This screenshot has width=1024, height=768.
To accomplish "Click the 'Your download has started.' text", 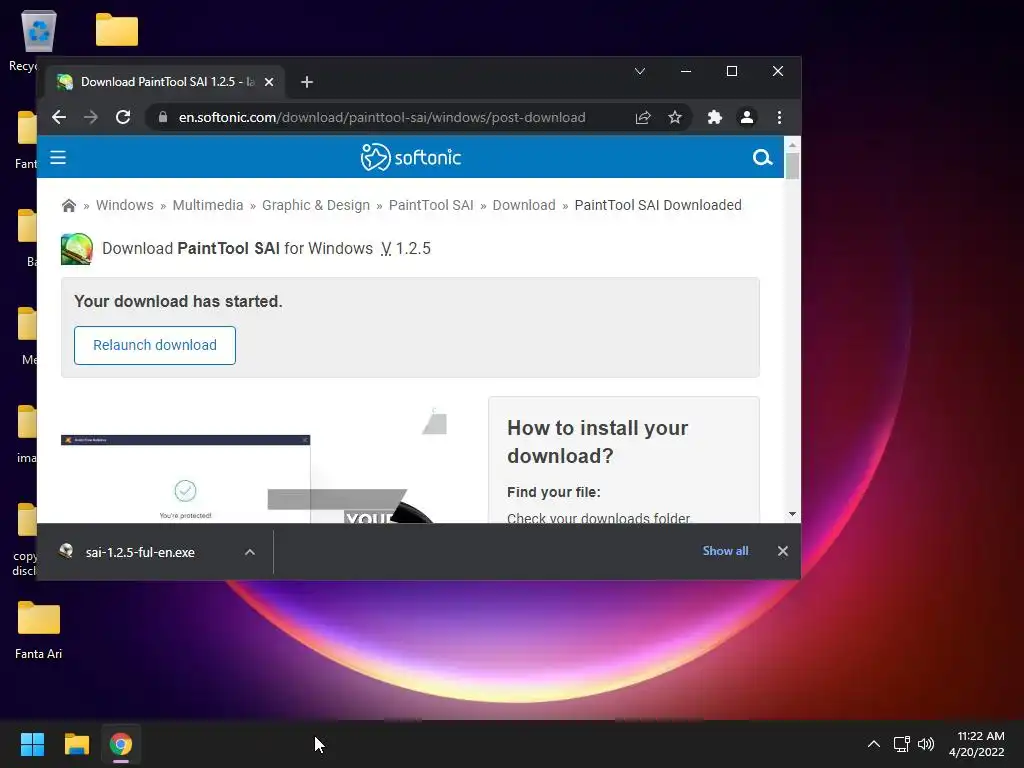I will point(178,301).
